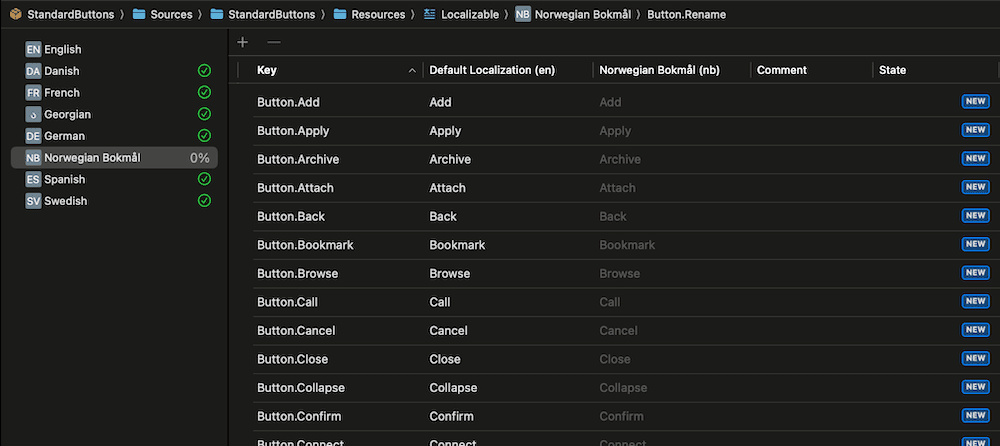The width and height of the screenshot is (1000, 446).
Task: Click the ES badge icon for Spanish
Action: coord(33,179)
